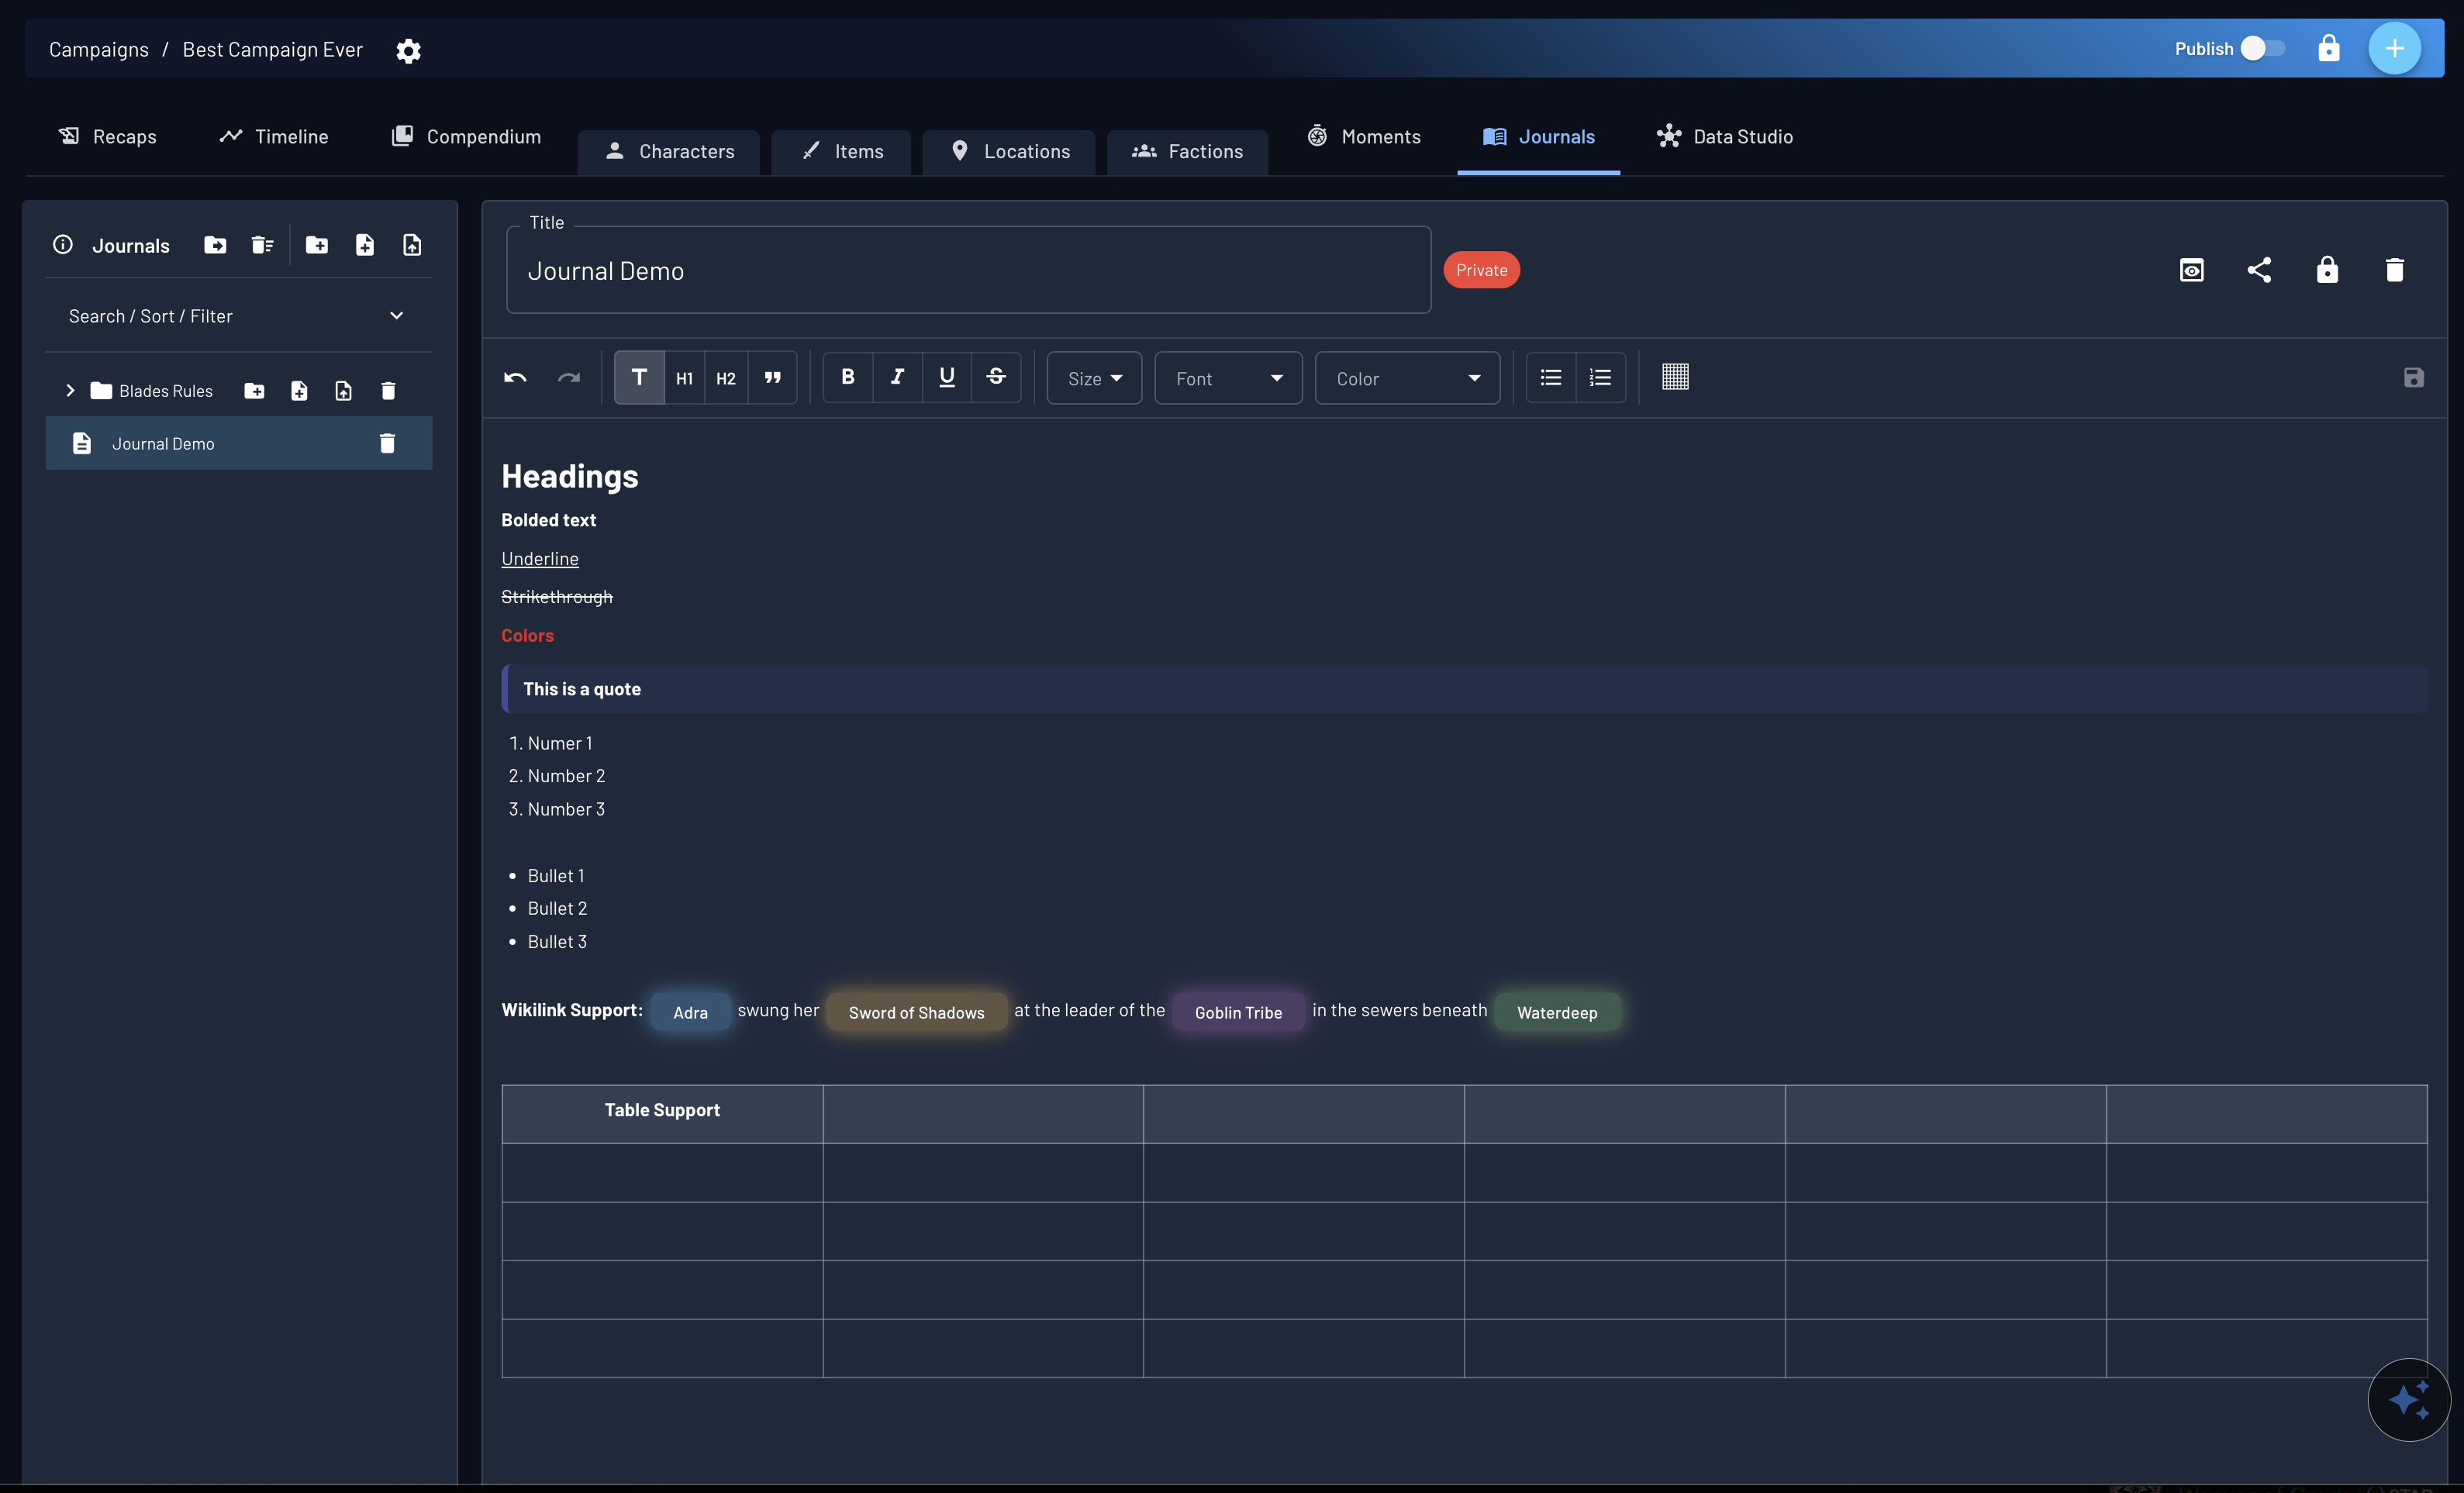Click inside the Title input field
The image size is (2464, 1493).
[x=967, y=270]
